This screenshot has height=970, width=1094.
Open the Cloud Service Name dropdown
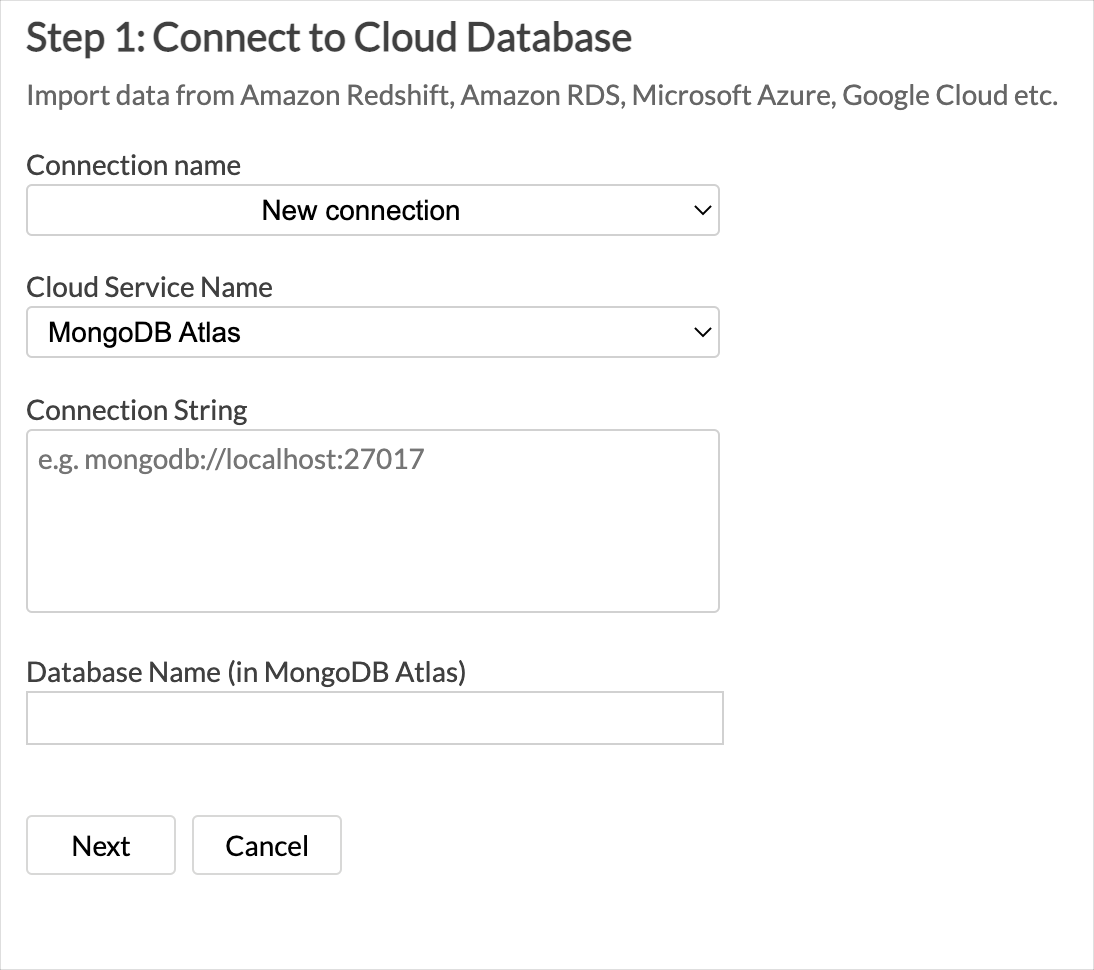[x=373, y=332]
